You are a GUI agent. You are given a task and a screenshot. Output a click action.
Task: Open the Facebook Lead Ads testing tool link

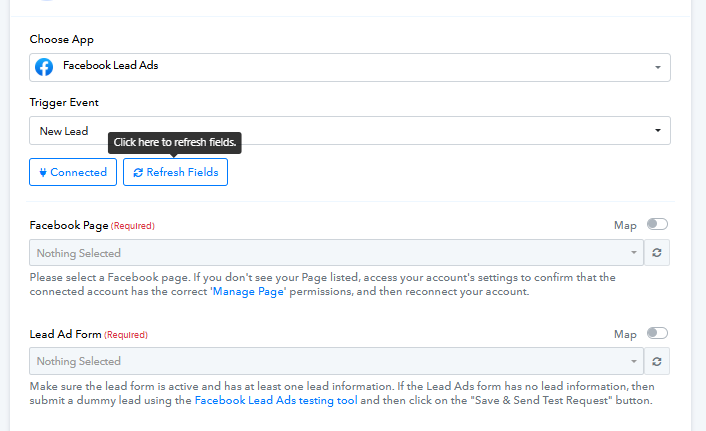point(276,400)
